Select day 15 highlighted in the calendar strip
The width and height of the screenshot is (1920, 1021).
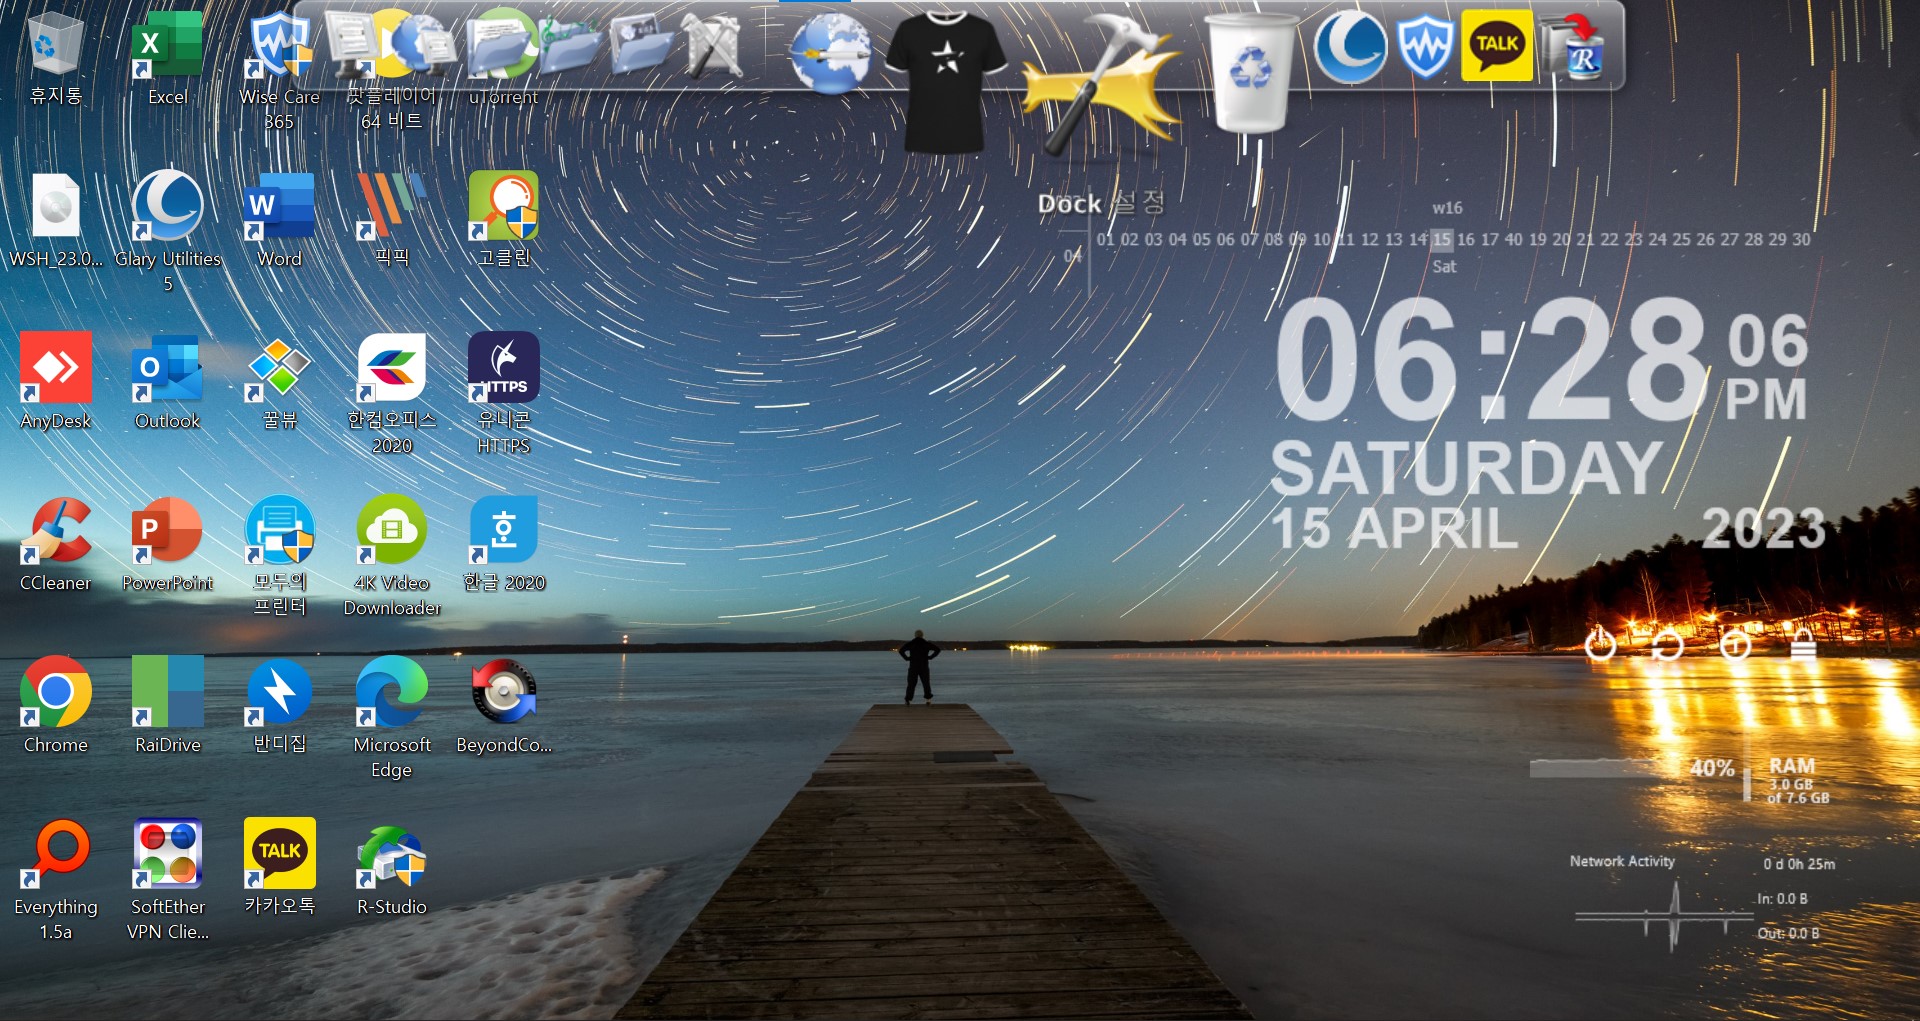pos(1441,239)
